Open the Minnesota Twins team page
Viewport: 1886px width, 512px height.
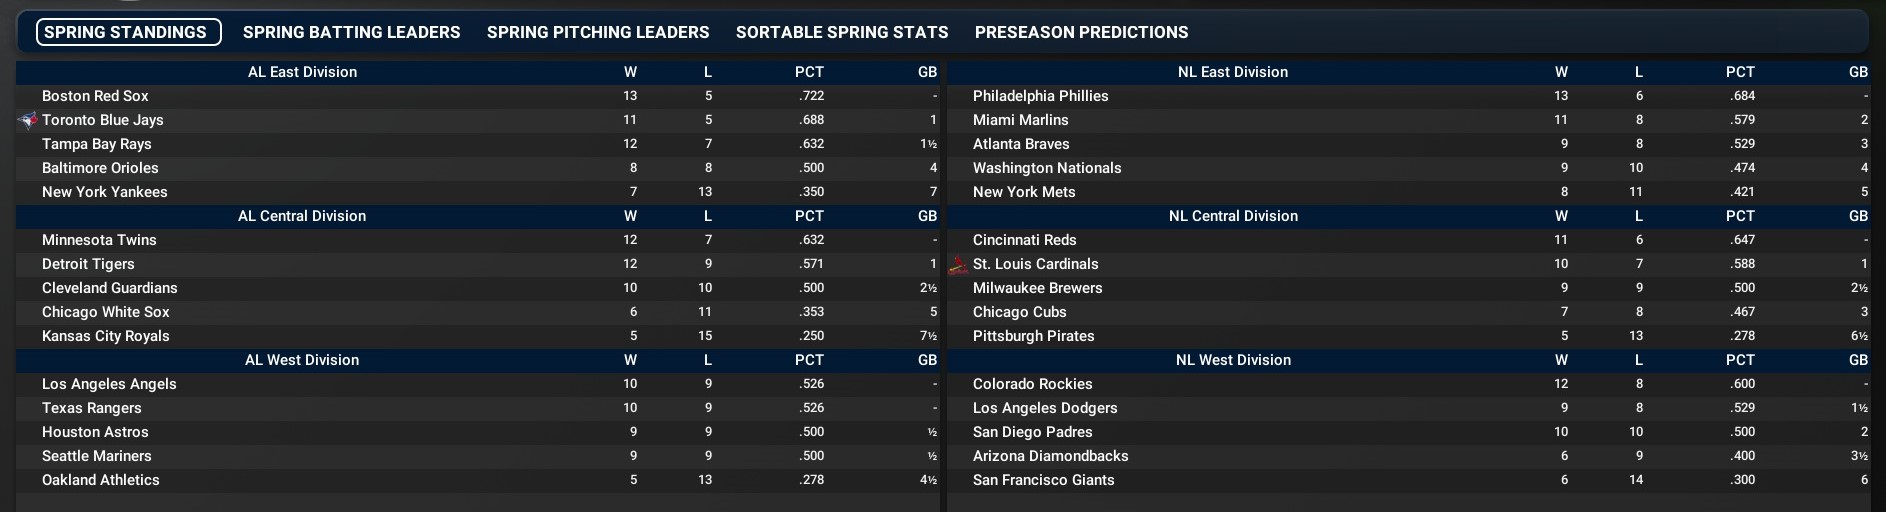coord(99,240)
